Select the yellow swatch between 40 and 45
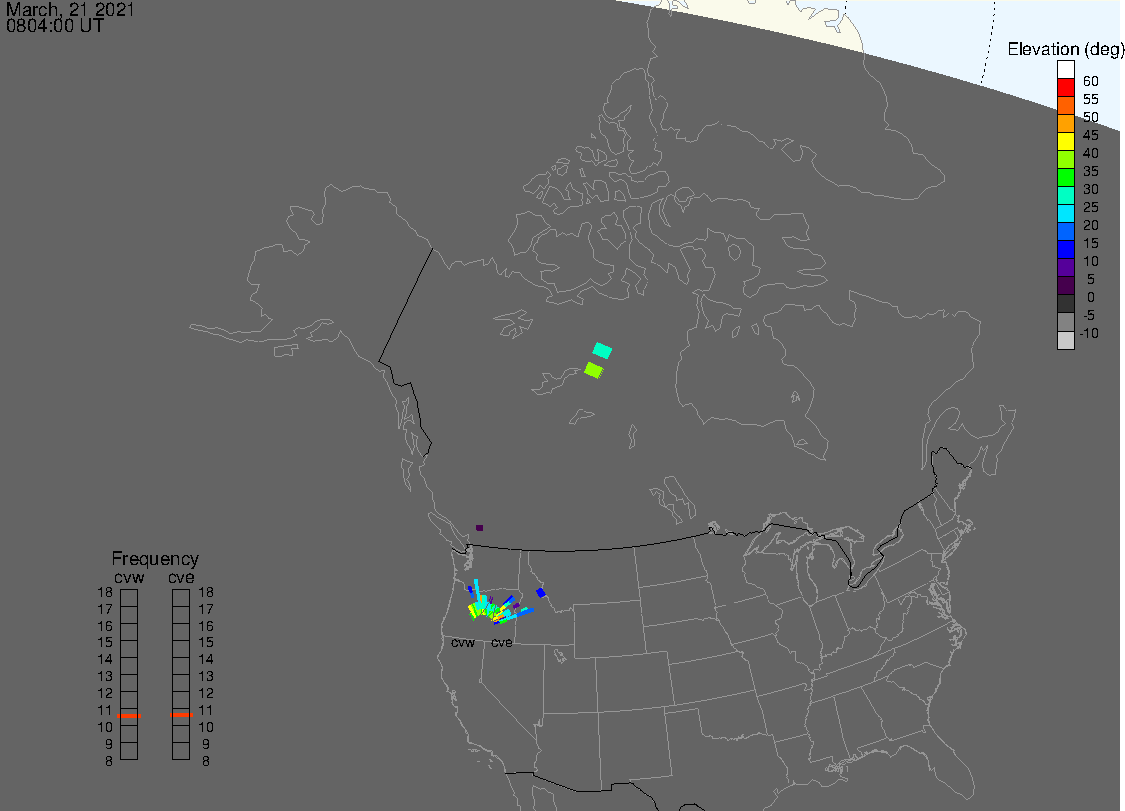 [1065, 141]
